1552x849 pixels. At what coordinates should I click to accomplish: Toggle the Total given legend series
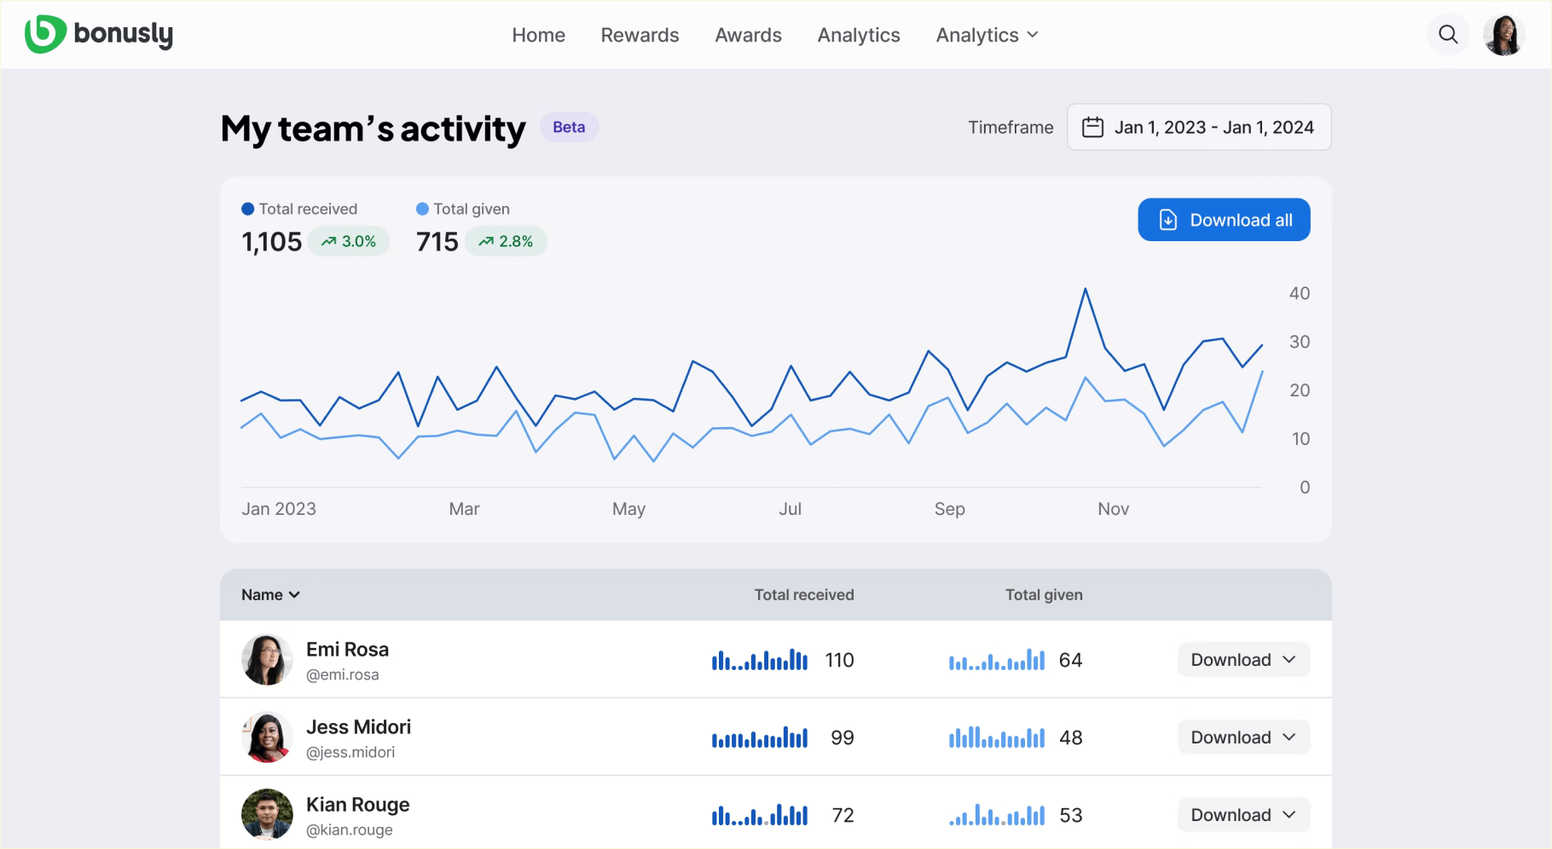coord(463,209)
